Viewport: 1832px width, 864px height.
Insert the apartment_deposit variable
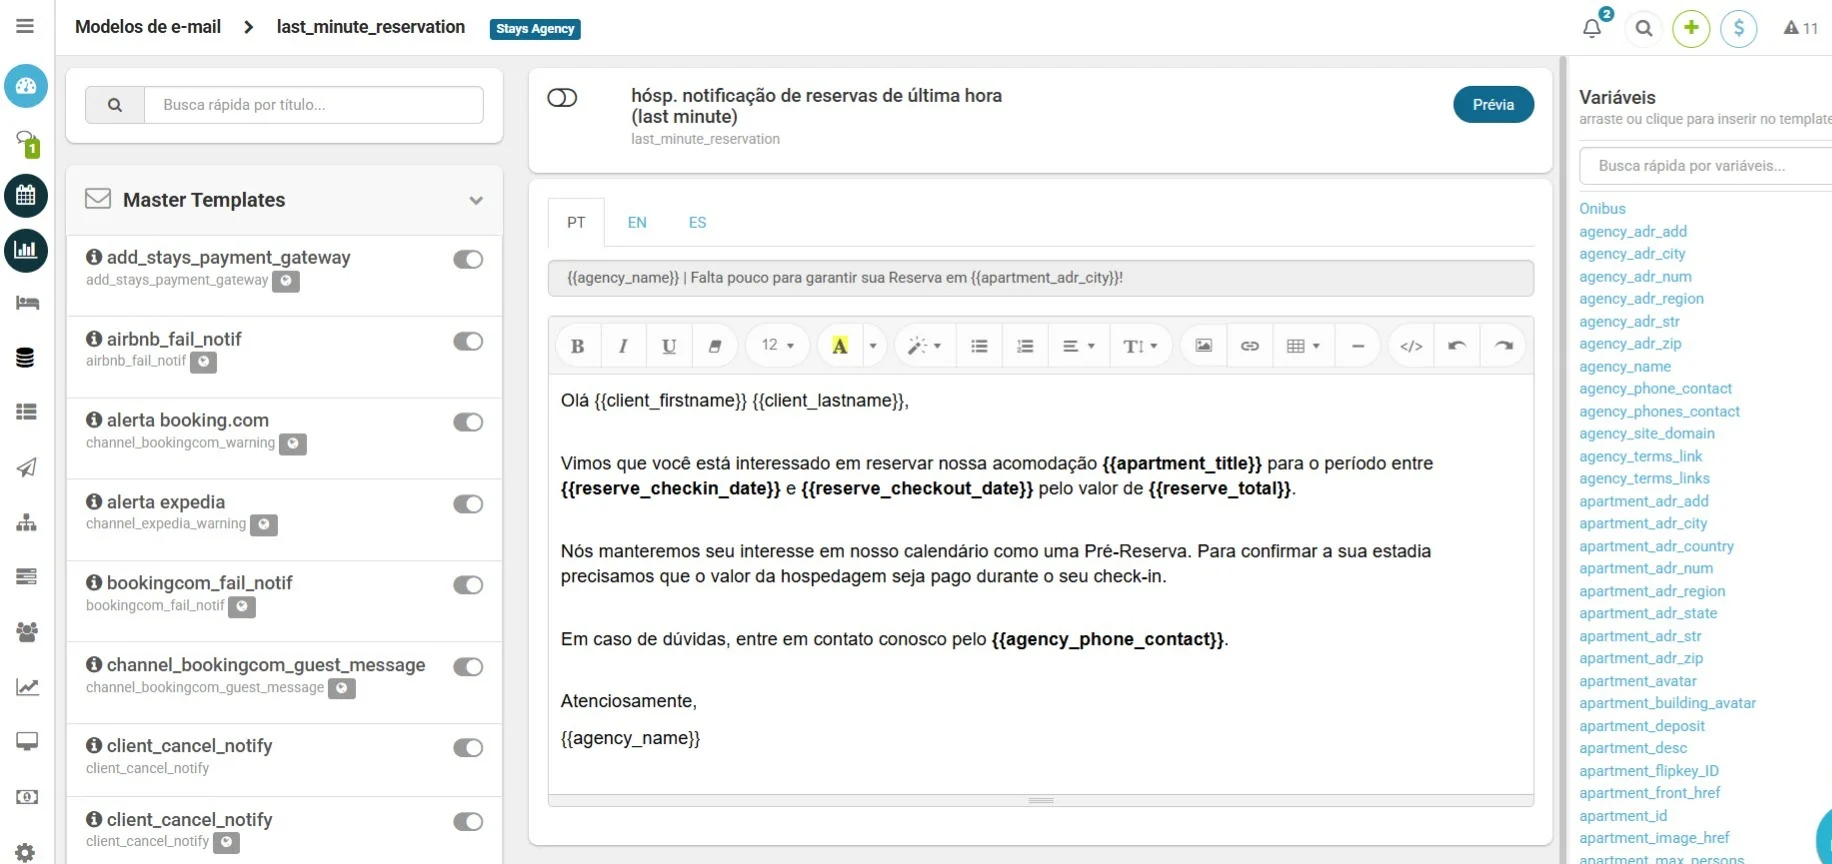click(x=1642, y=726)
